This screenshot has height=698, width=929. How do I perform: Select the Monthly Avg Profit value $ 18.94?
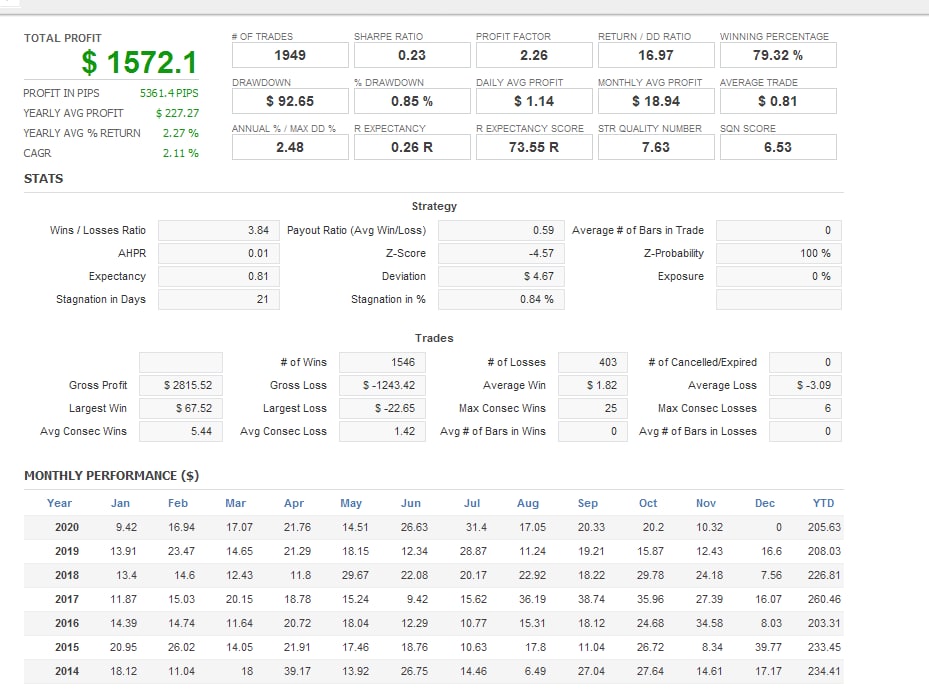click(656, 101)
